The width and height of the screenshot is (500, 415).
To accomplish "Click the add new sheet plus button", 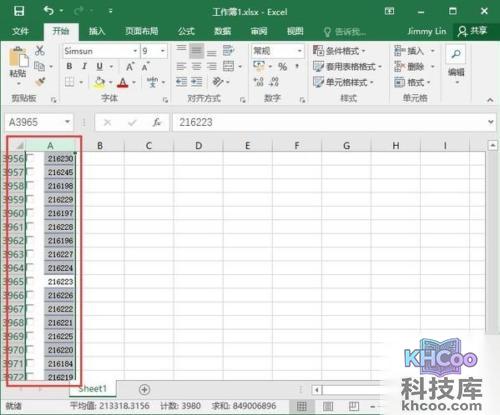I will tap(144, 389).
